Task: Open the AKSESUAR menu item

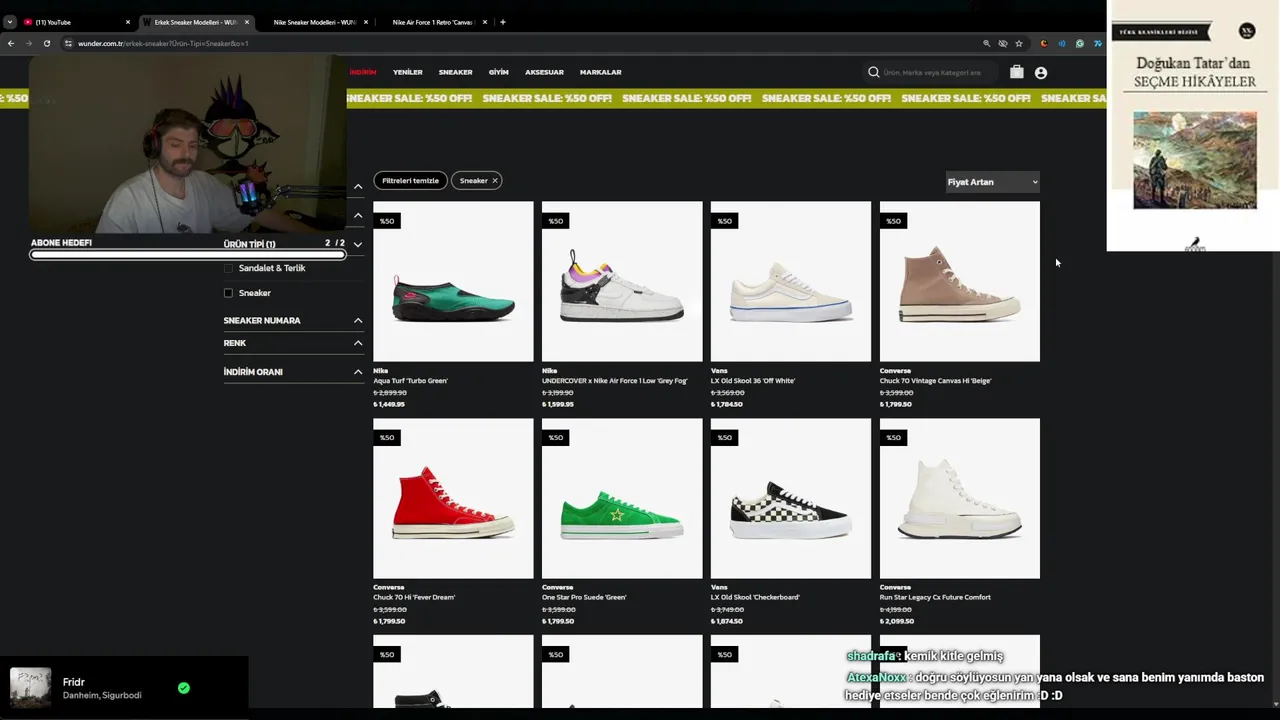Action: (544, 72)
